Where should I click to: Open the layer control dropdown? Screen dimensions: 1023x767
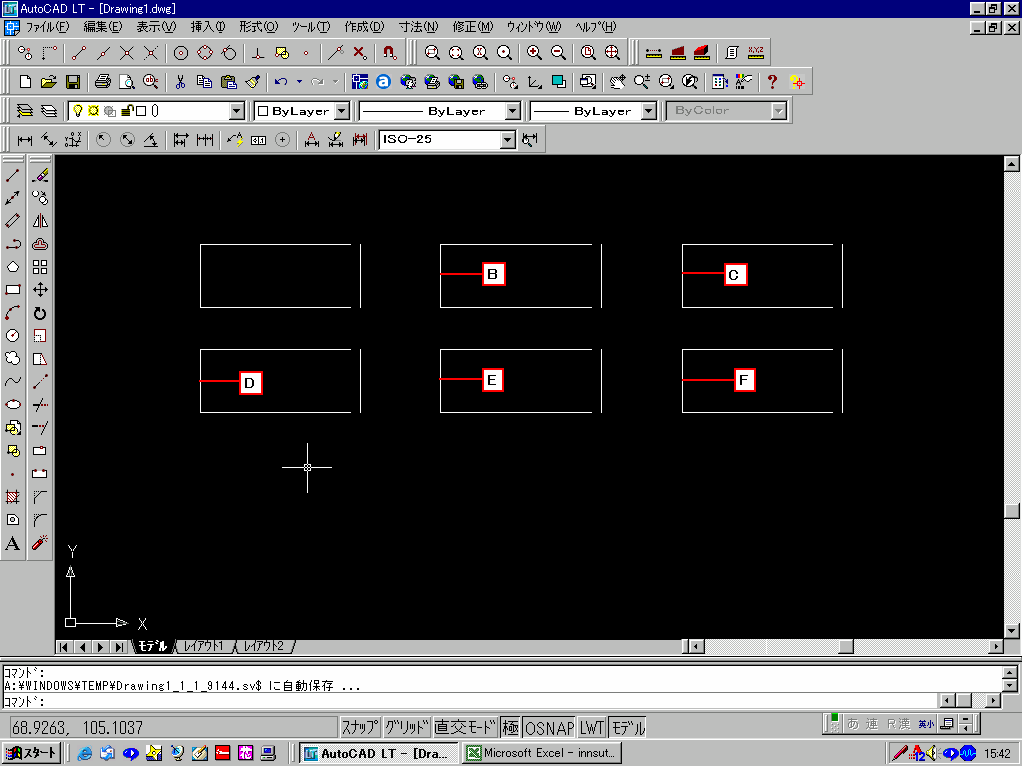point(237,112)
